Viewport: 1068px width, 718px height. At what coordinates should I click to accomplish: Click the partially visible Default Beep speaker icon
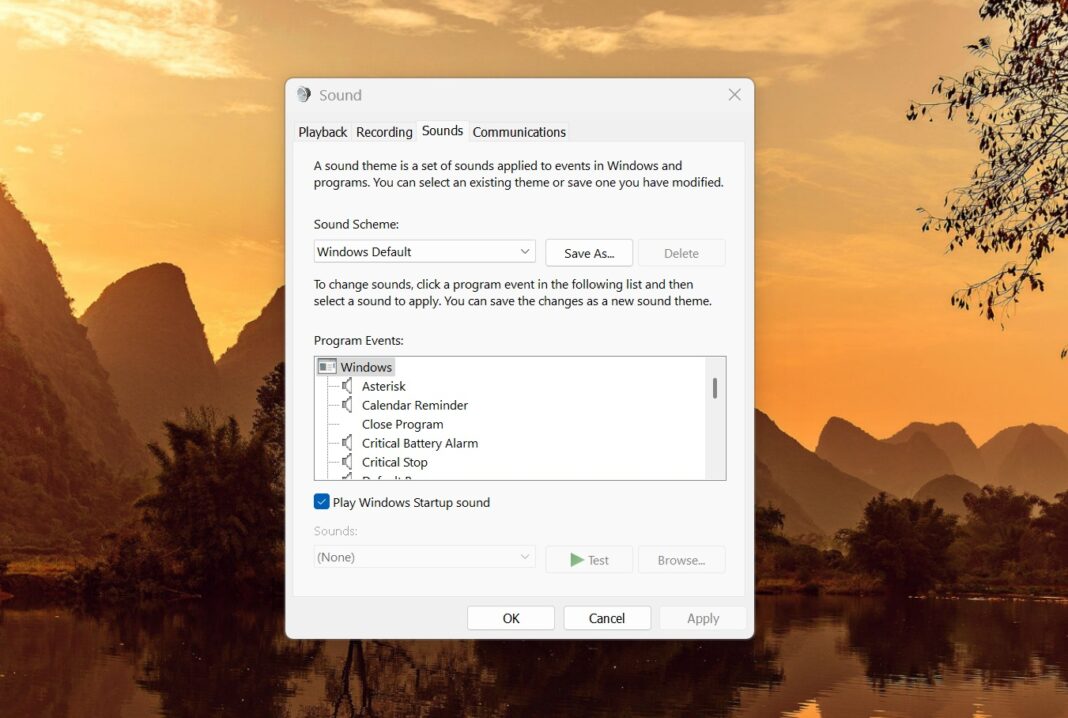click(347, 478)
